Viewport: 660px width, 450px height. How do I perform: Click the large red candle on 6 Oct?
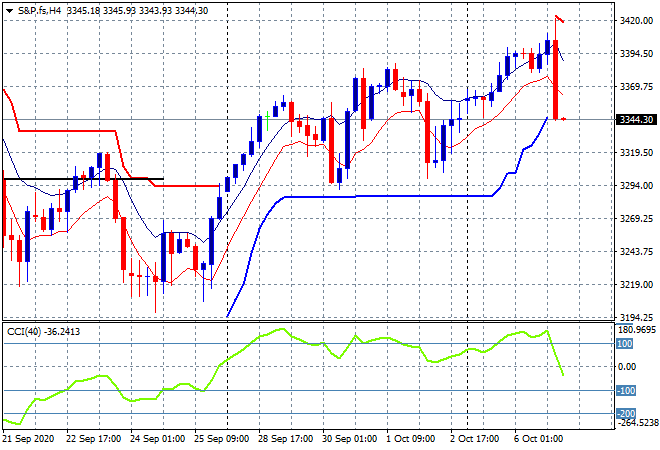point(556,80)
